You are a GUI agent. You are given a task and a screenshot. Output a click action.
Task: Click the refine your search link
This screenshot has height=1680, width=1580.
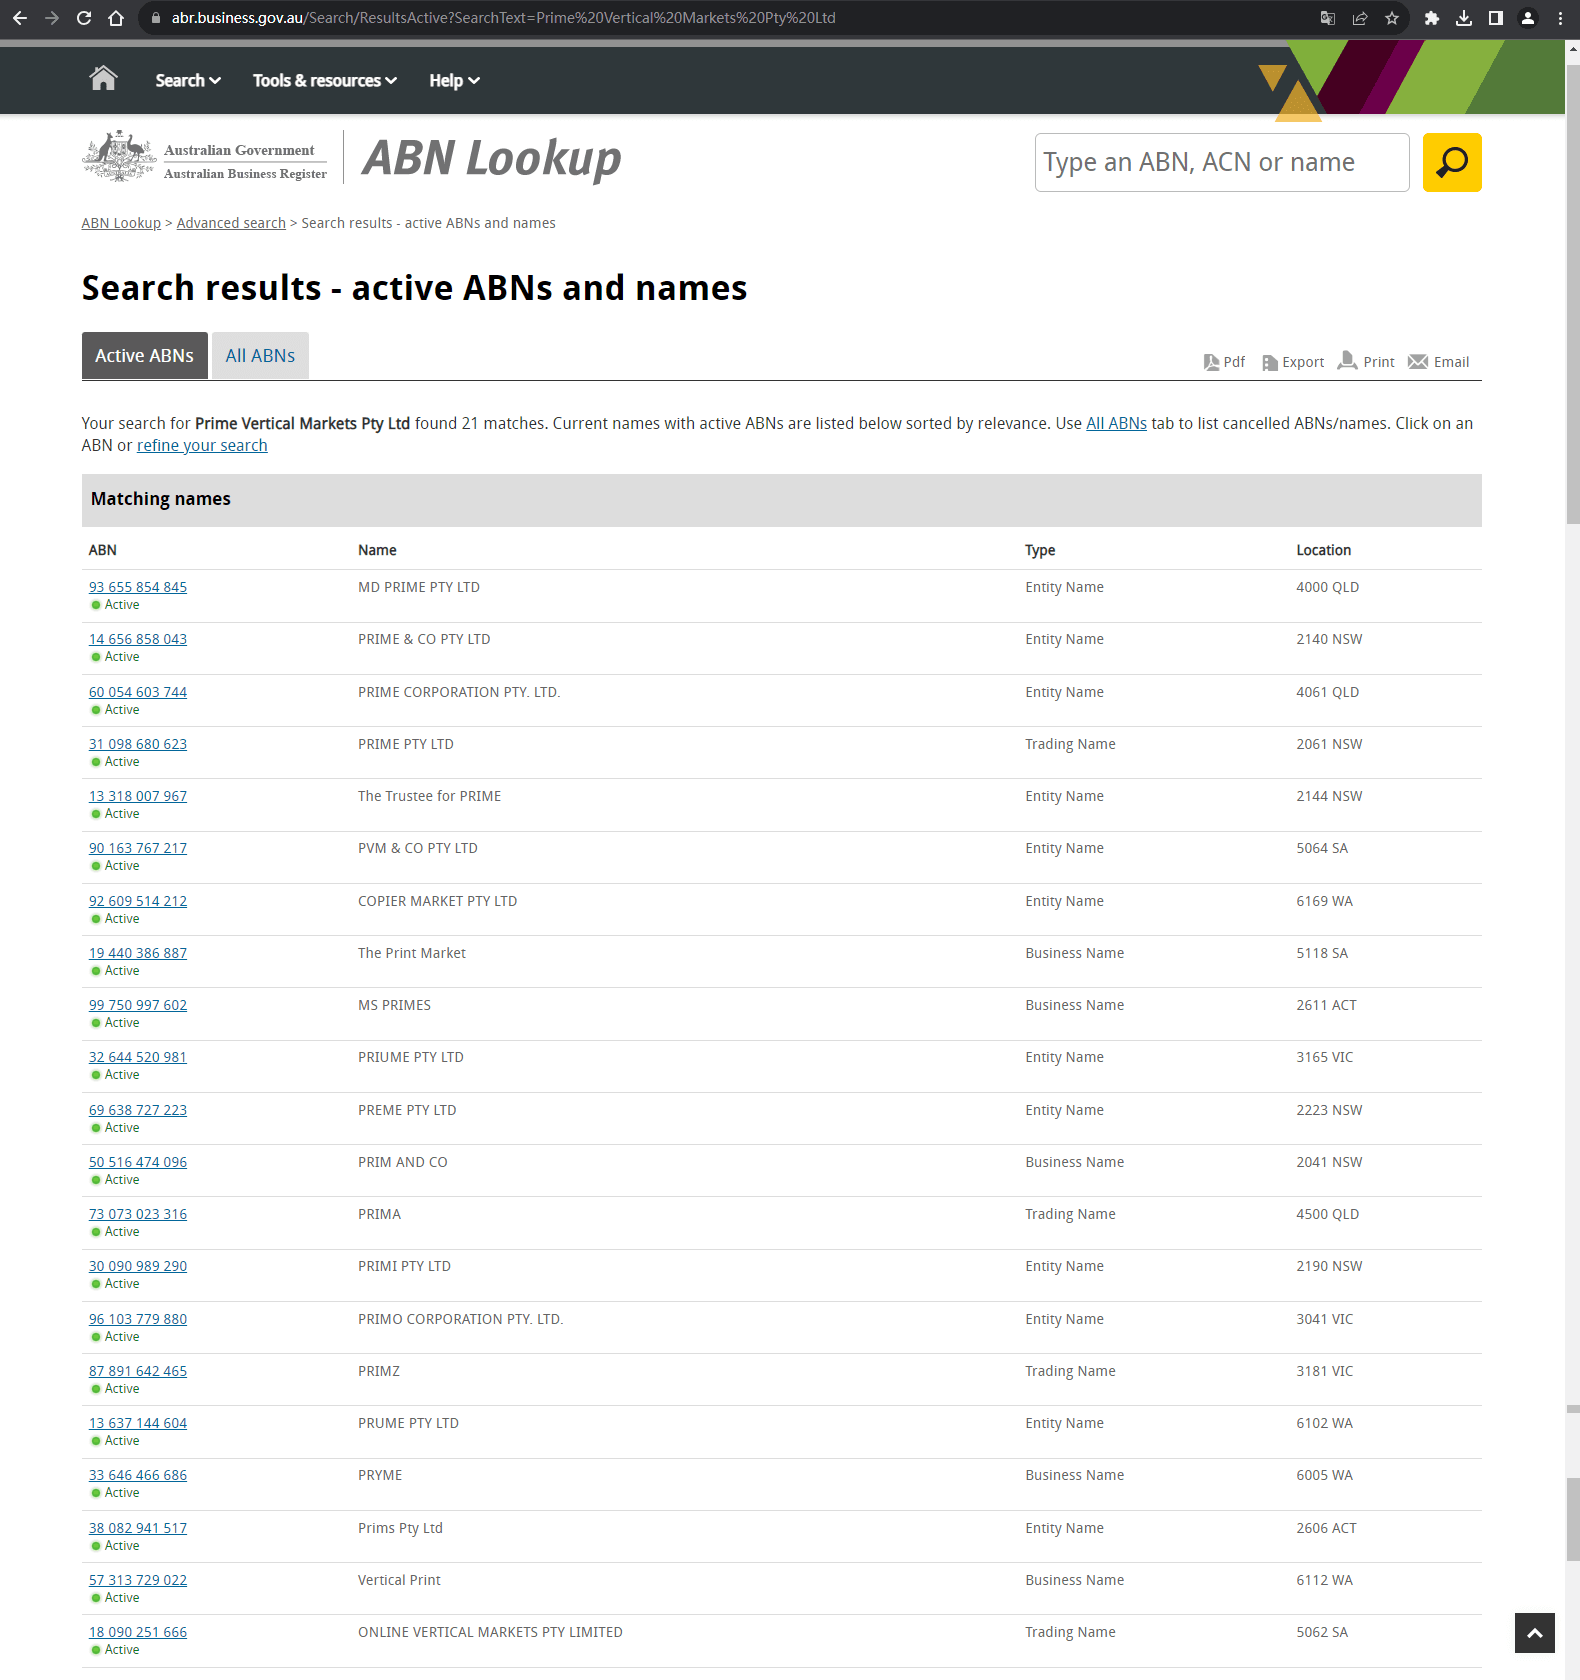point(202,445)
